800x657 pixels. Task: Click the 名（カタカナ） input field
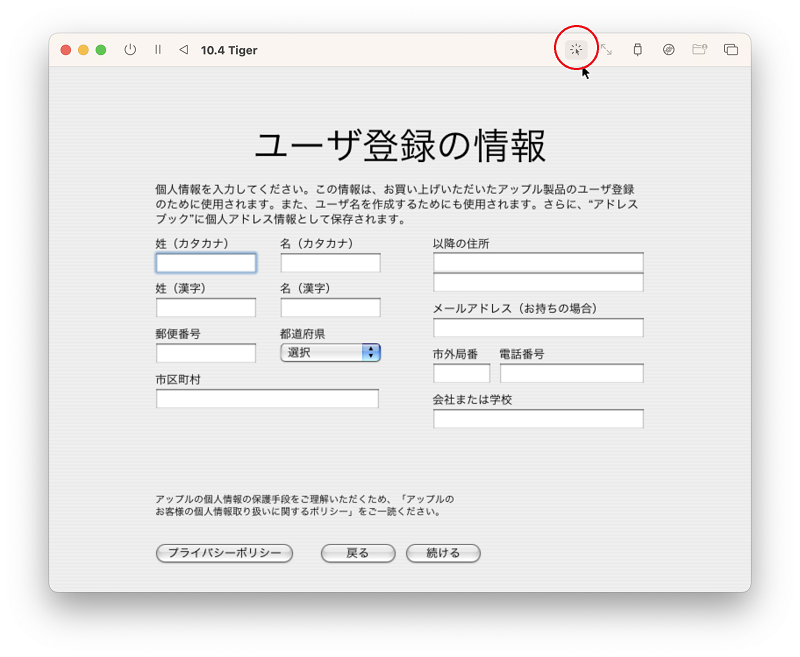331,263
